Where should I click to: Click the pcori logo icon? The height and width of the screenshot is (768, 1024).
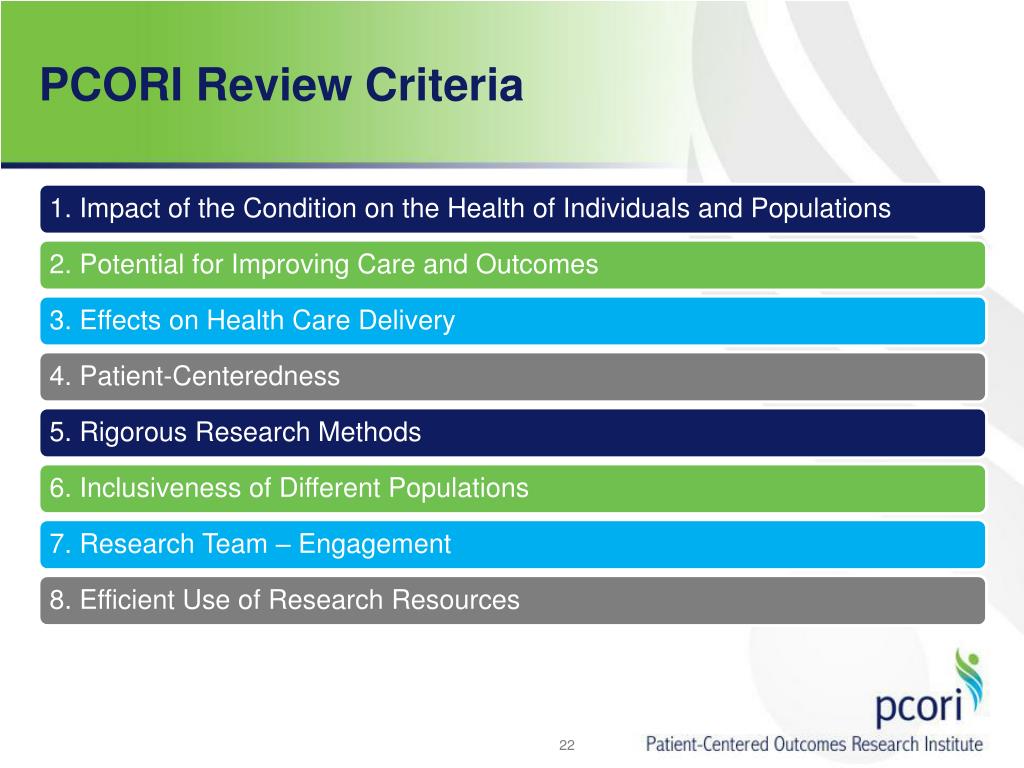point(929,688)
